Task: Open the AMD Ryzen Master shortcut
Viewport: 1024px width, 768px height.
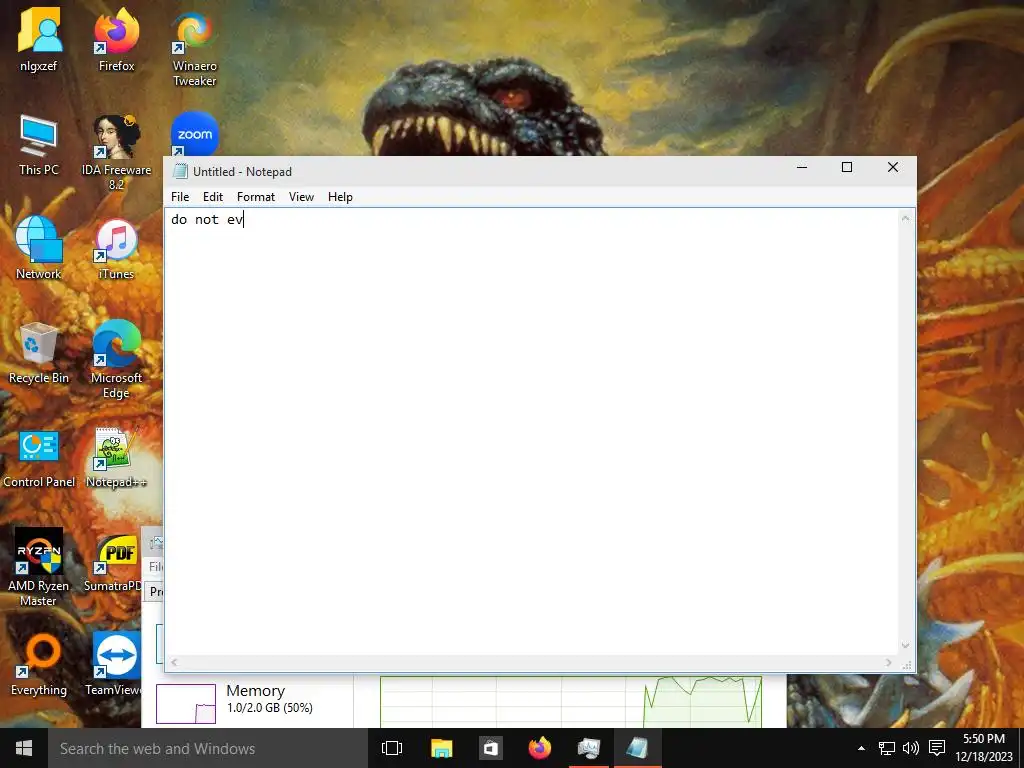Action: click(39, 567)
